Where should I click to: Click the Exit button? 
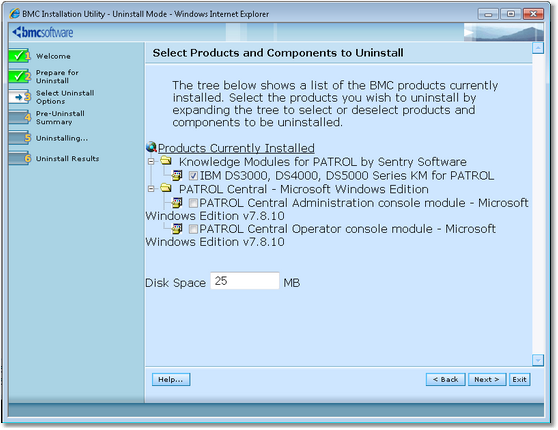coord(520,379)
